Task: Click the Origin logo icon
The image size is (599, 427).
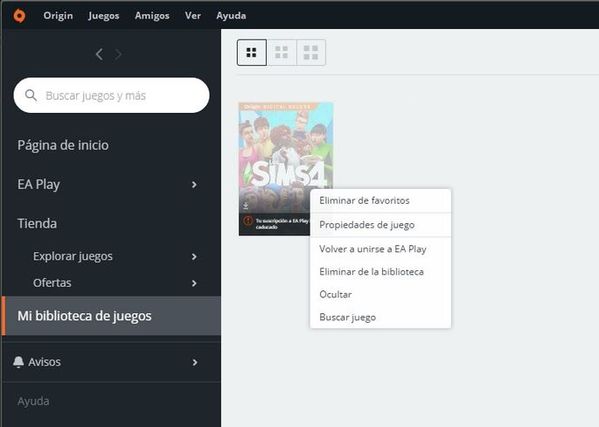Action: click(x=19, y=16)
